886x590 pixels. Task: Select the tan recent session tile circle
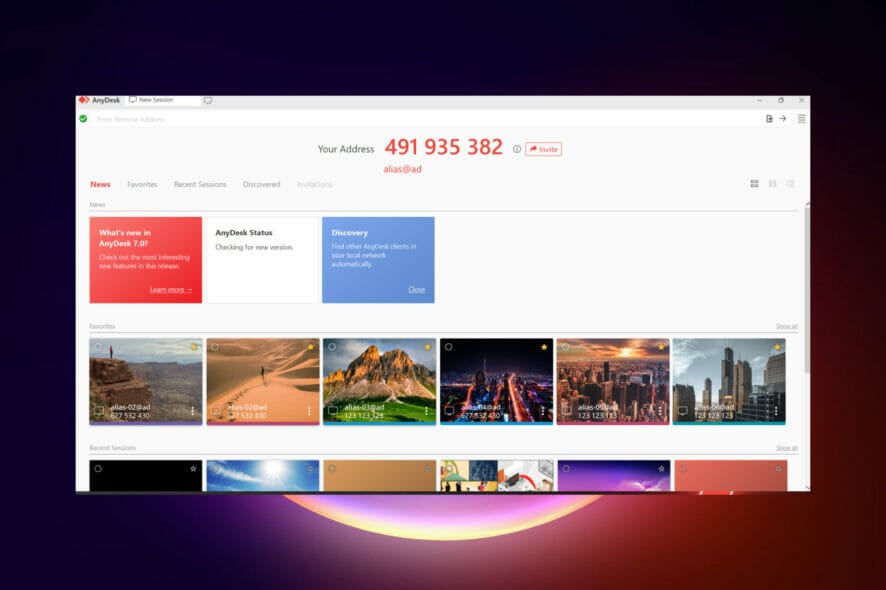[332, 468]
